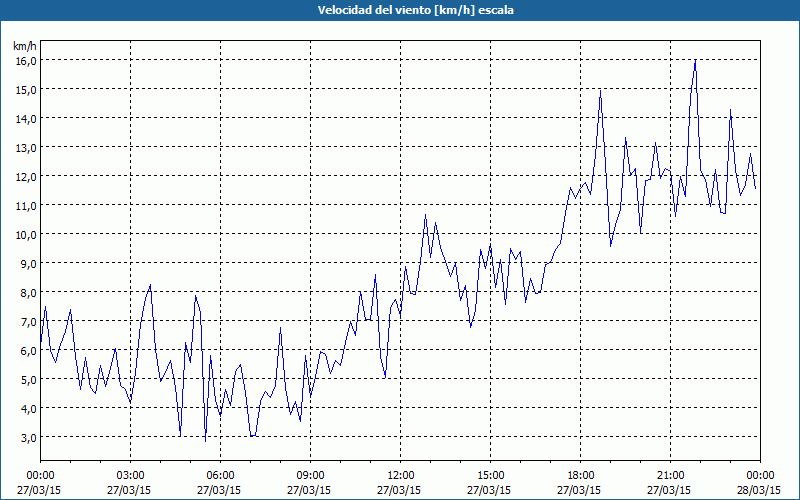Click the 09:00 time label on x-axis
This screenshot has width=800, height=500.
click(x=310, y=476)
